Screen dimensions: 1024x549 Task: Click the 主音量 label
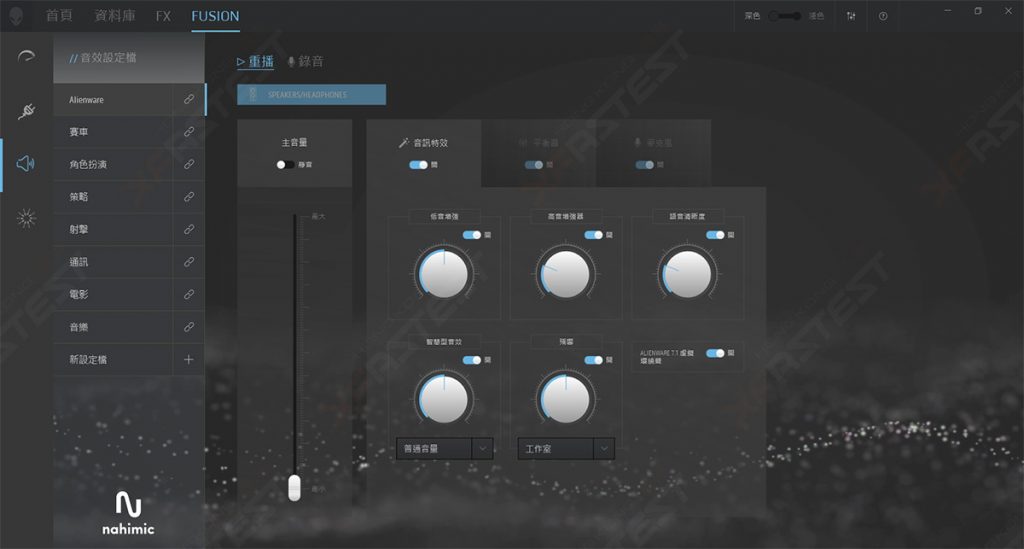(x=295, y=142)
